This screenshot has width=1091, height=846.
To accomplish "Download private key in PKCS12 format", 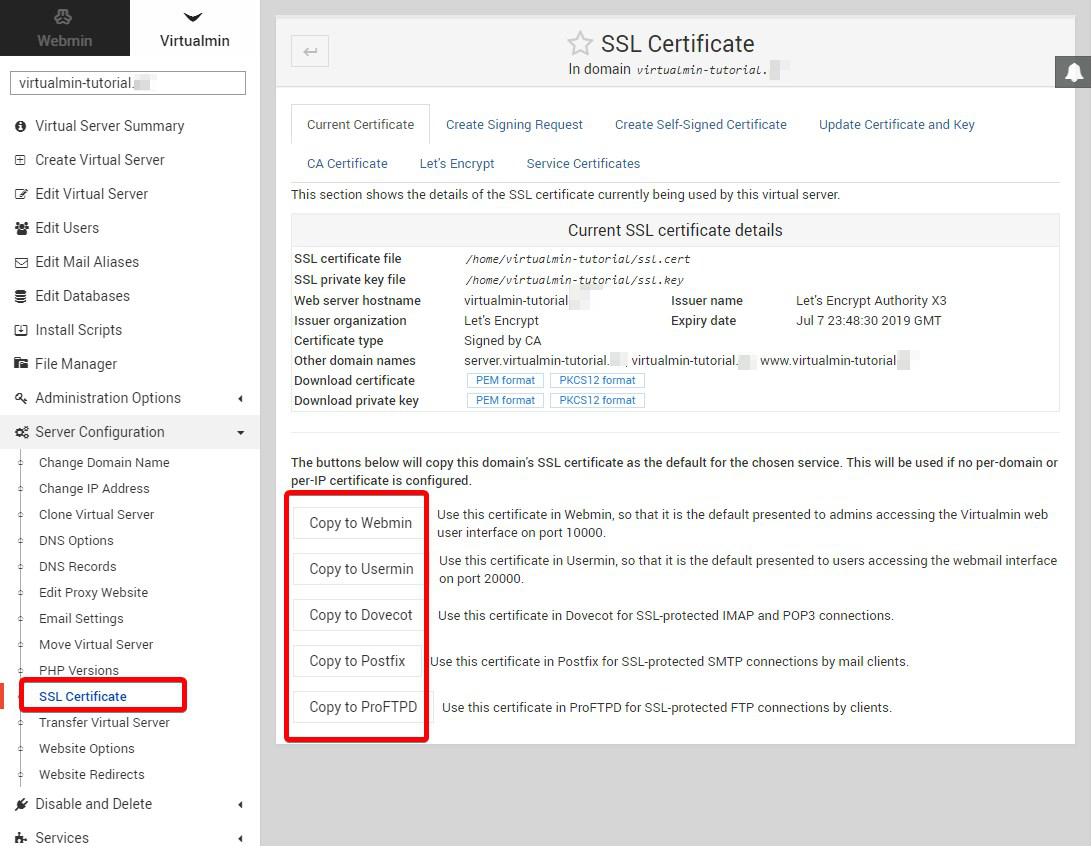I will point(597,401).
